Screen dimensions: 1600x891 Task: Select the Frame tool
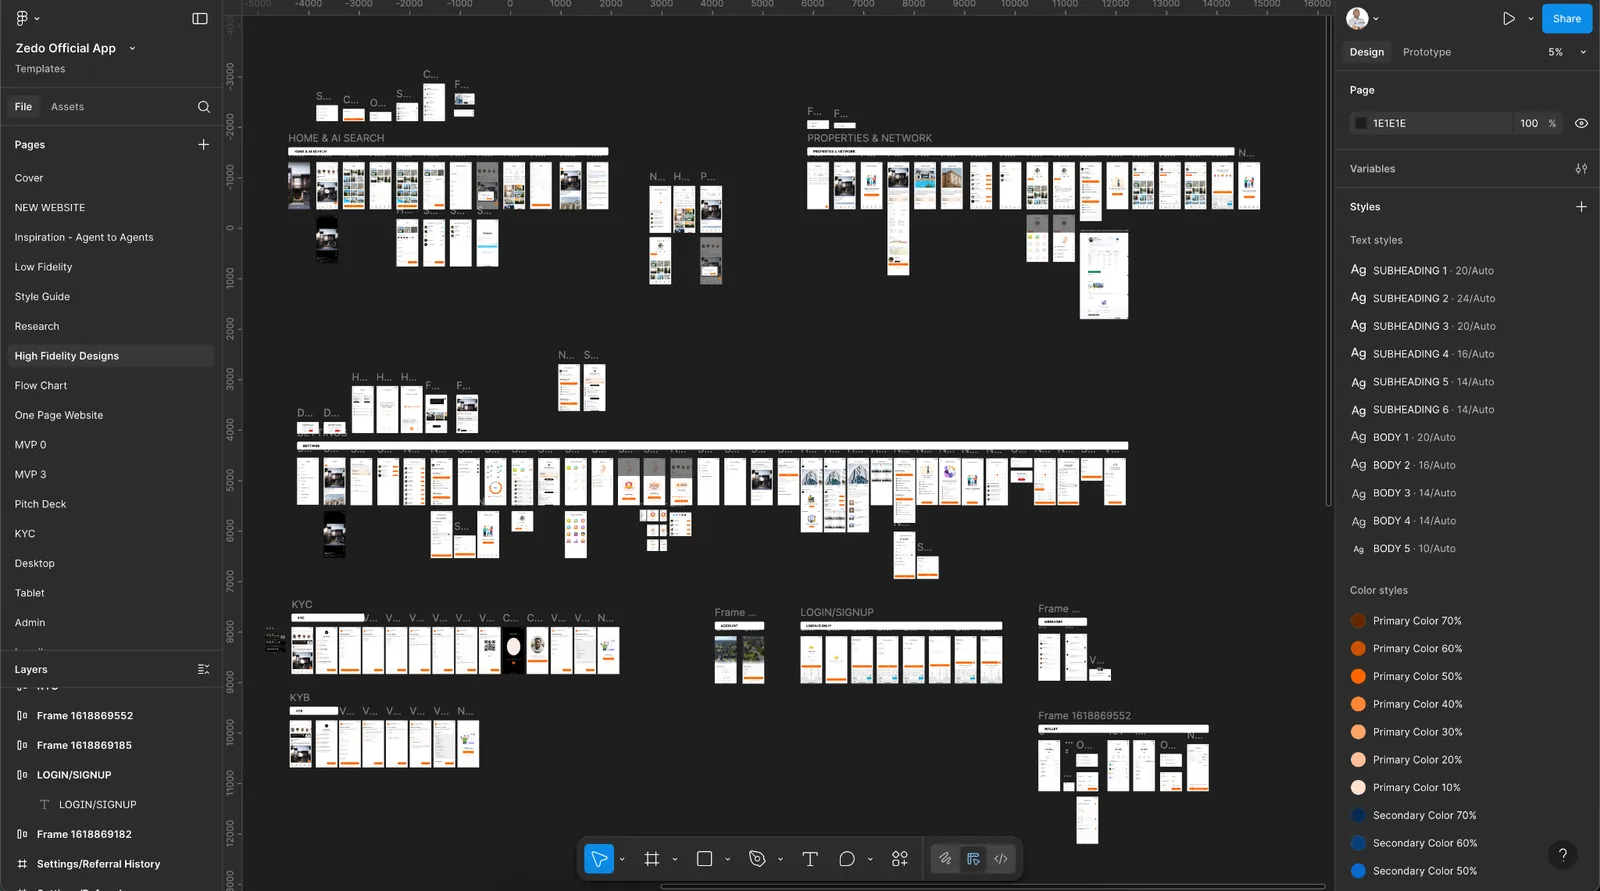[x=652, y=859]
